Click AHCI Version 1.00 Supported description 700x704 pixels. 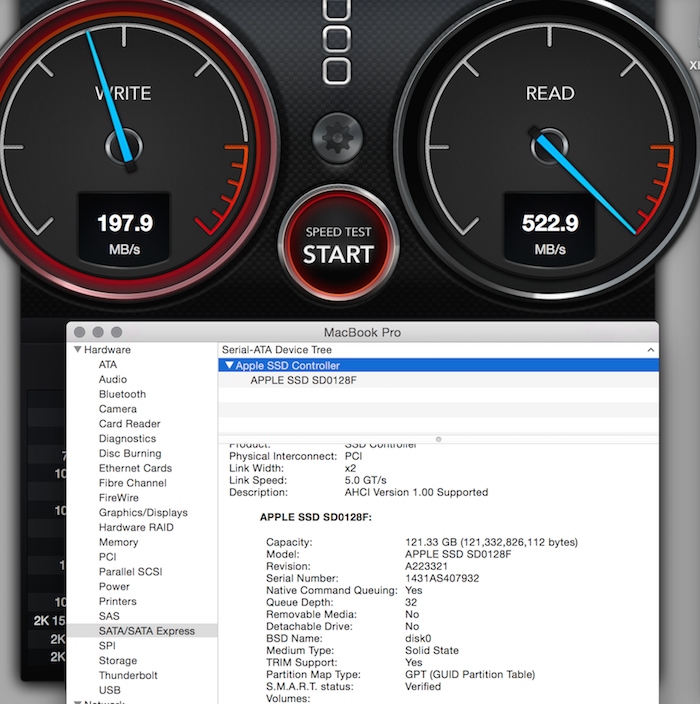(416, 493)
